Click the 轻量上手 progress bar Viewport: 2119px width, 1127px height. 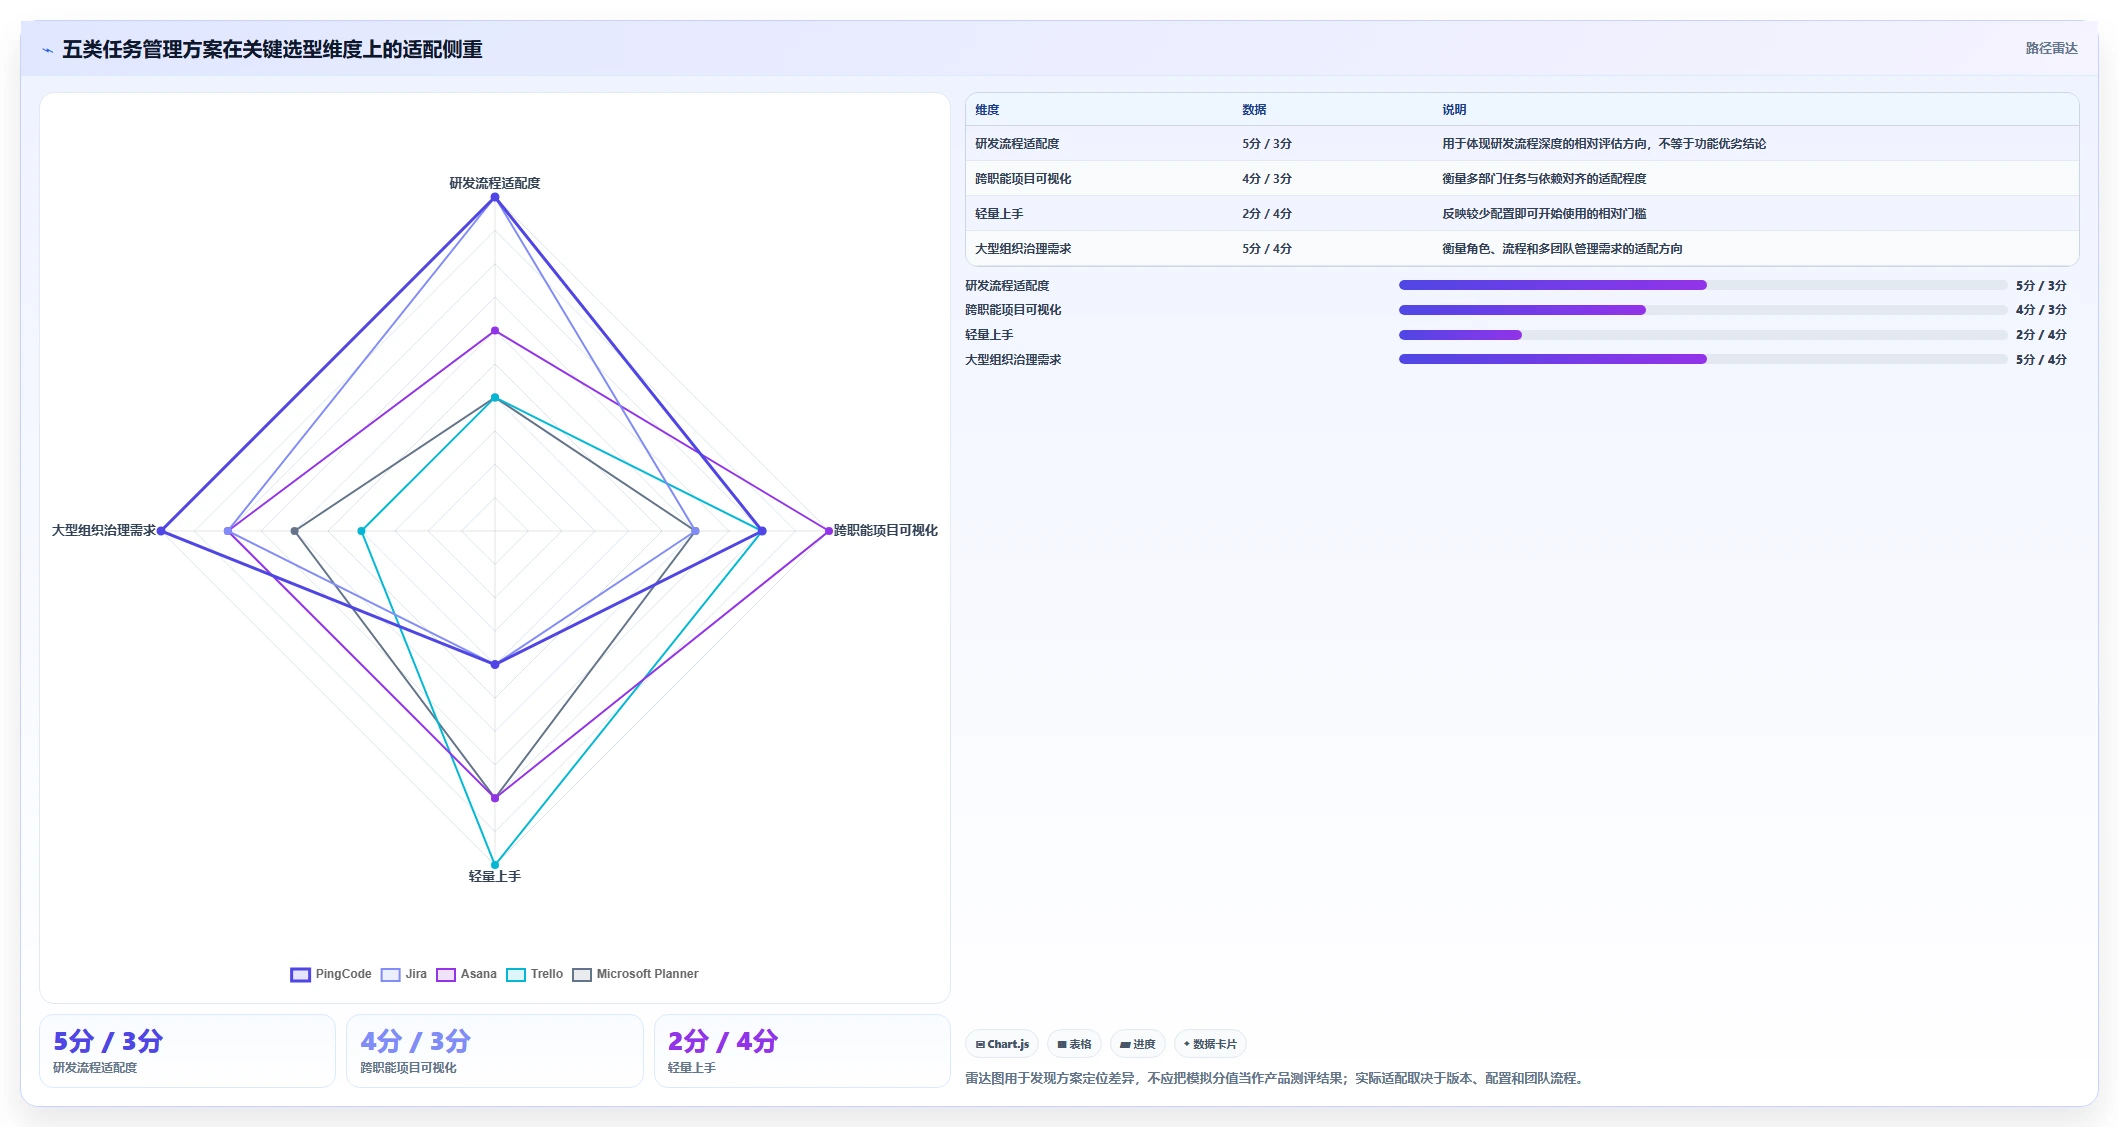pyautogui.click(x=1702, y=335)
